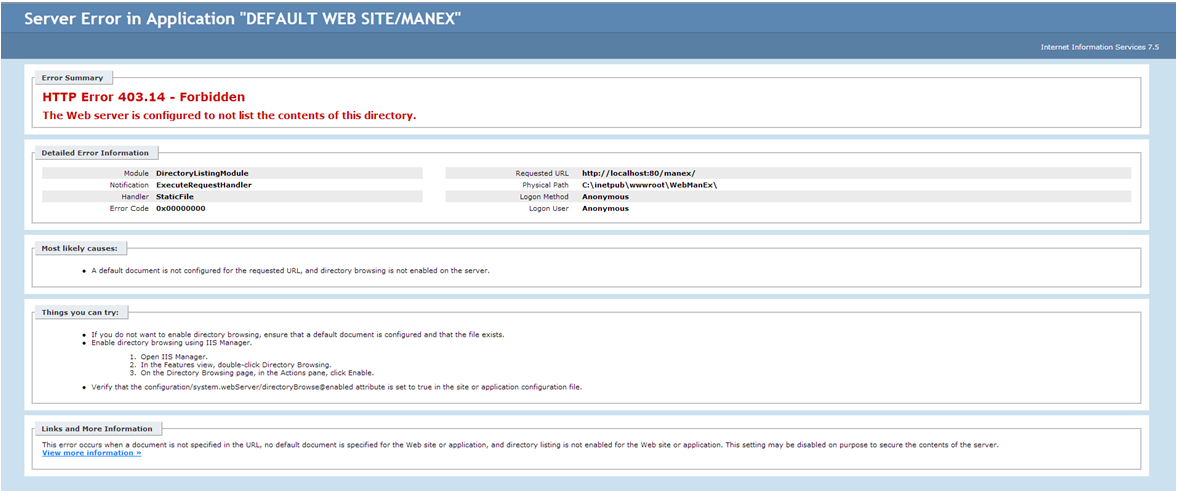Select the StaticFile handler value
Screen dimensions: 1177x491
[175, 197]
